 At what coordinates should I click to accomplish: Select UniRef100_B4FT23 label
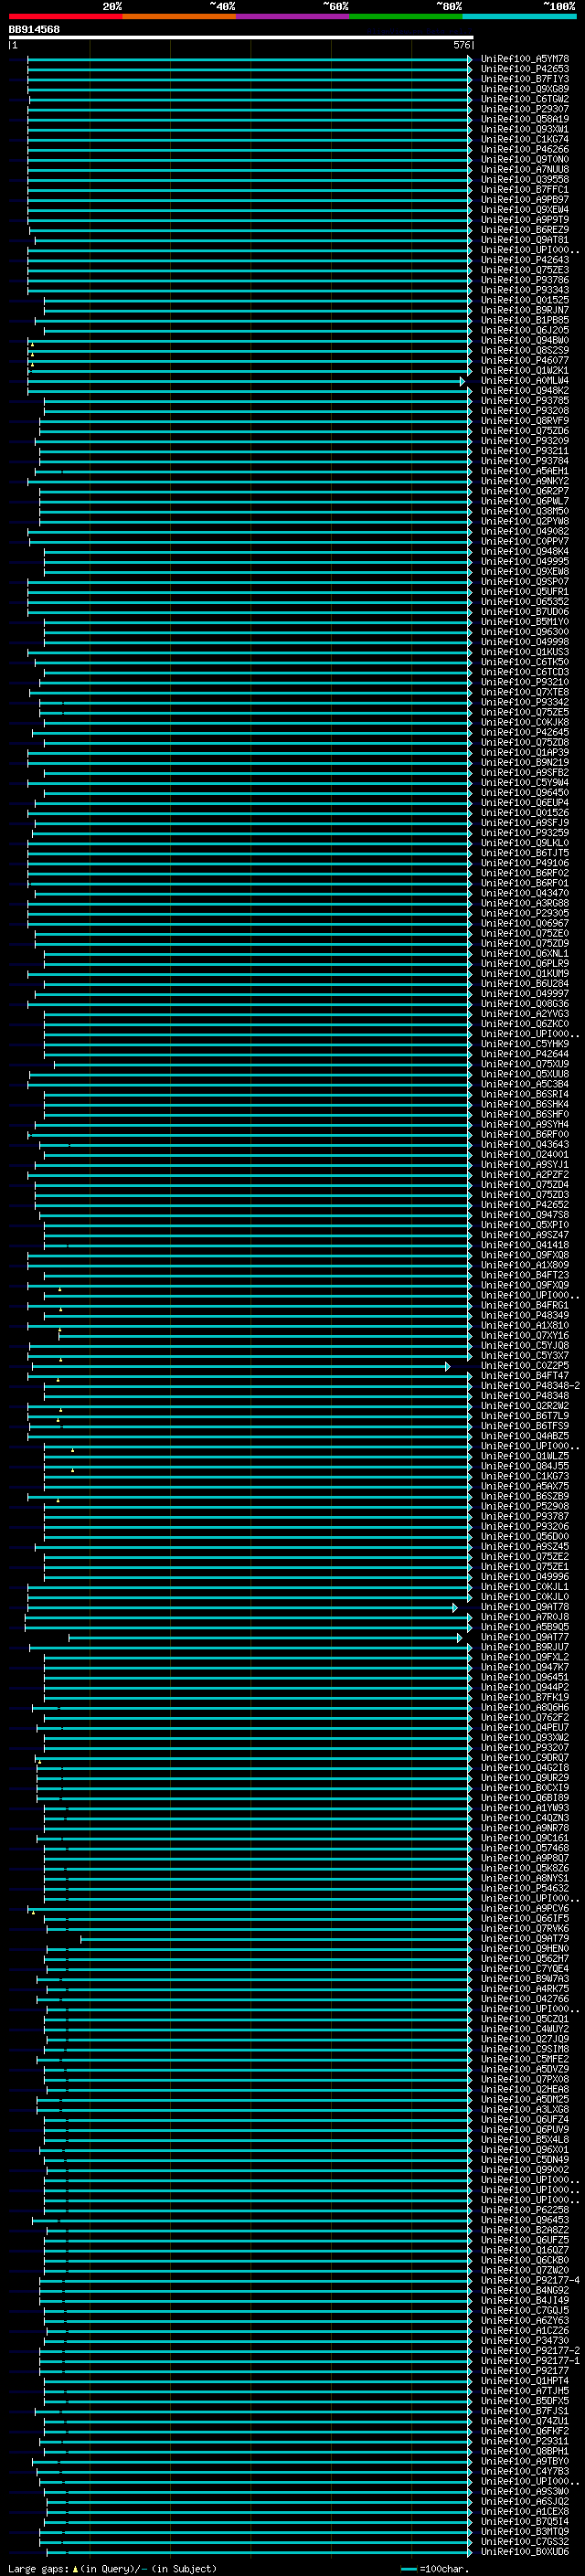(525, 1275)
